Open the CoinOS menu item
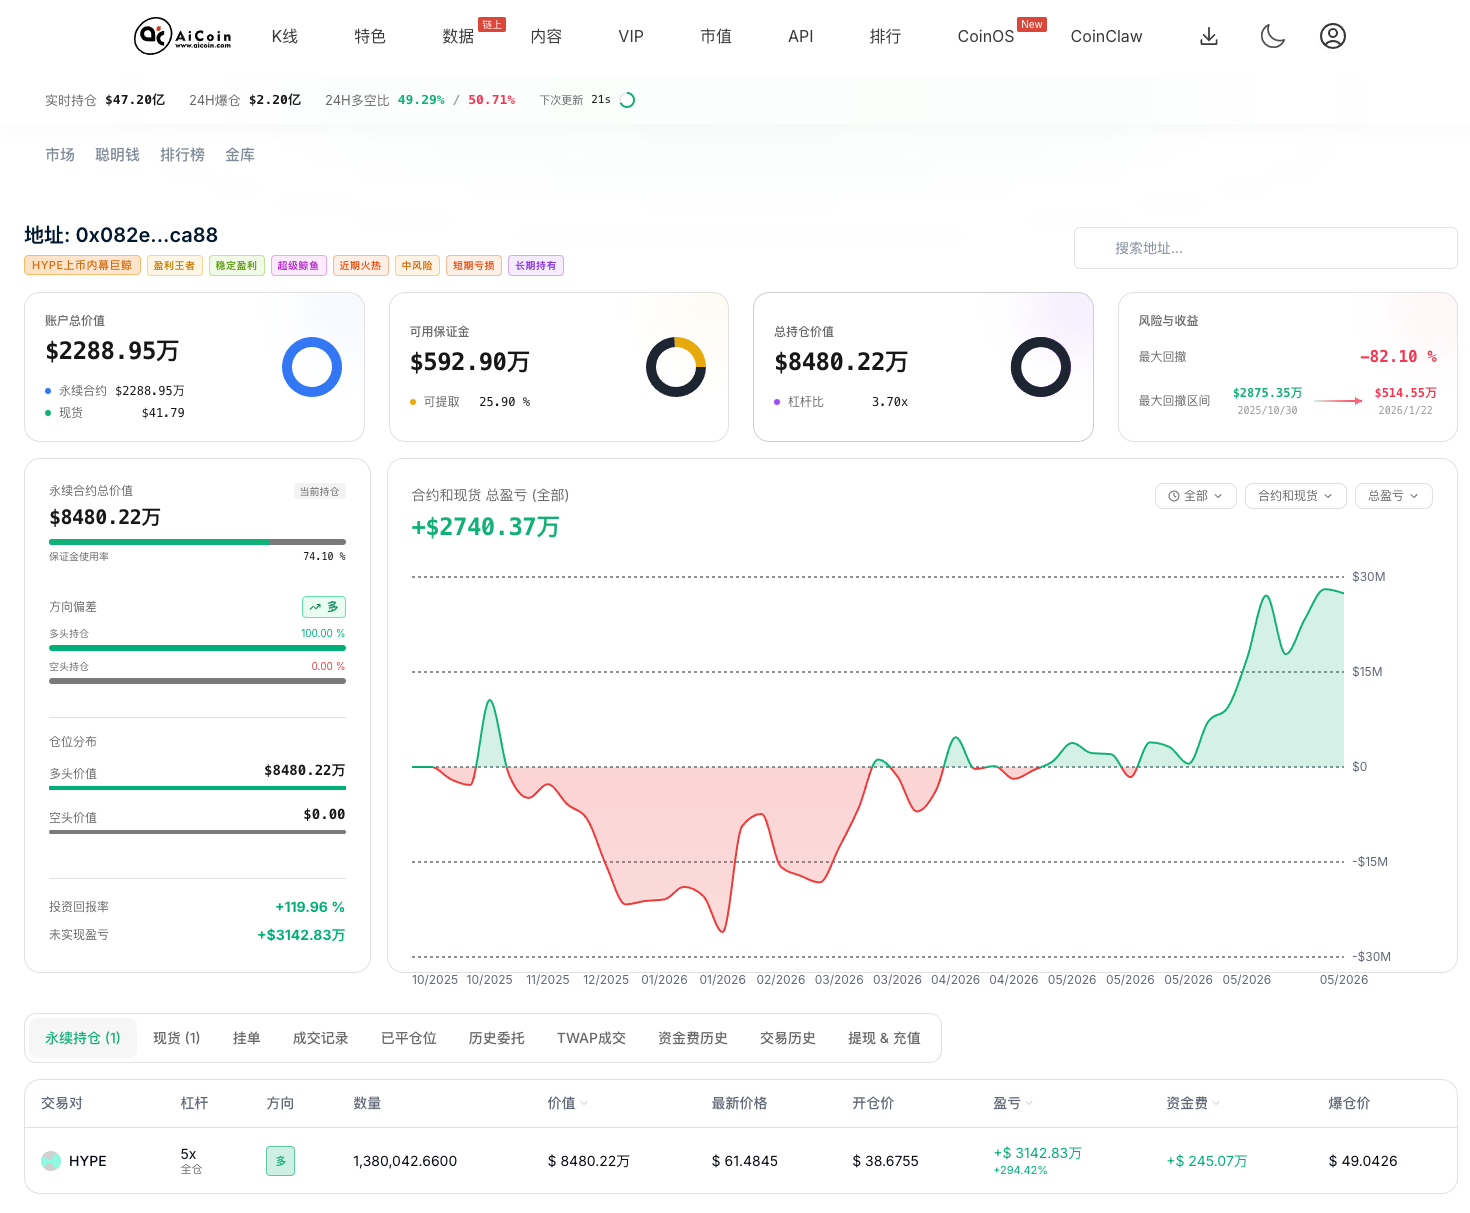Viewport: 1470px width, 1213px height. [986, 36]
